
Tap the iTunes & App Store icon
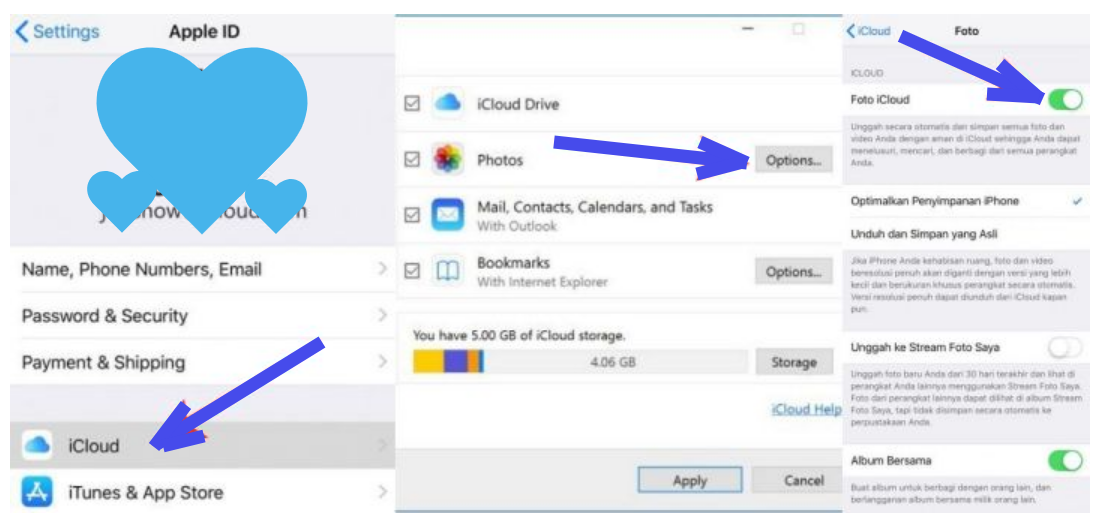(37, 492)
